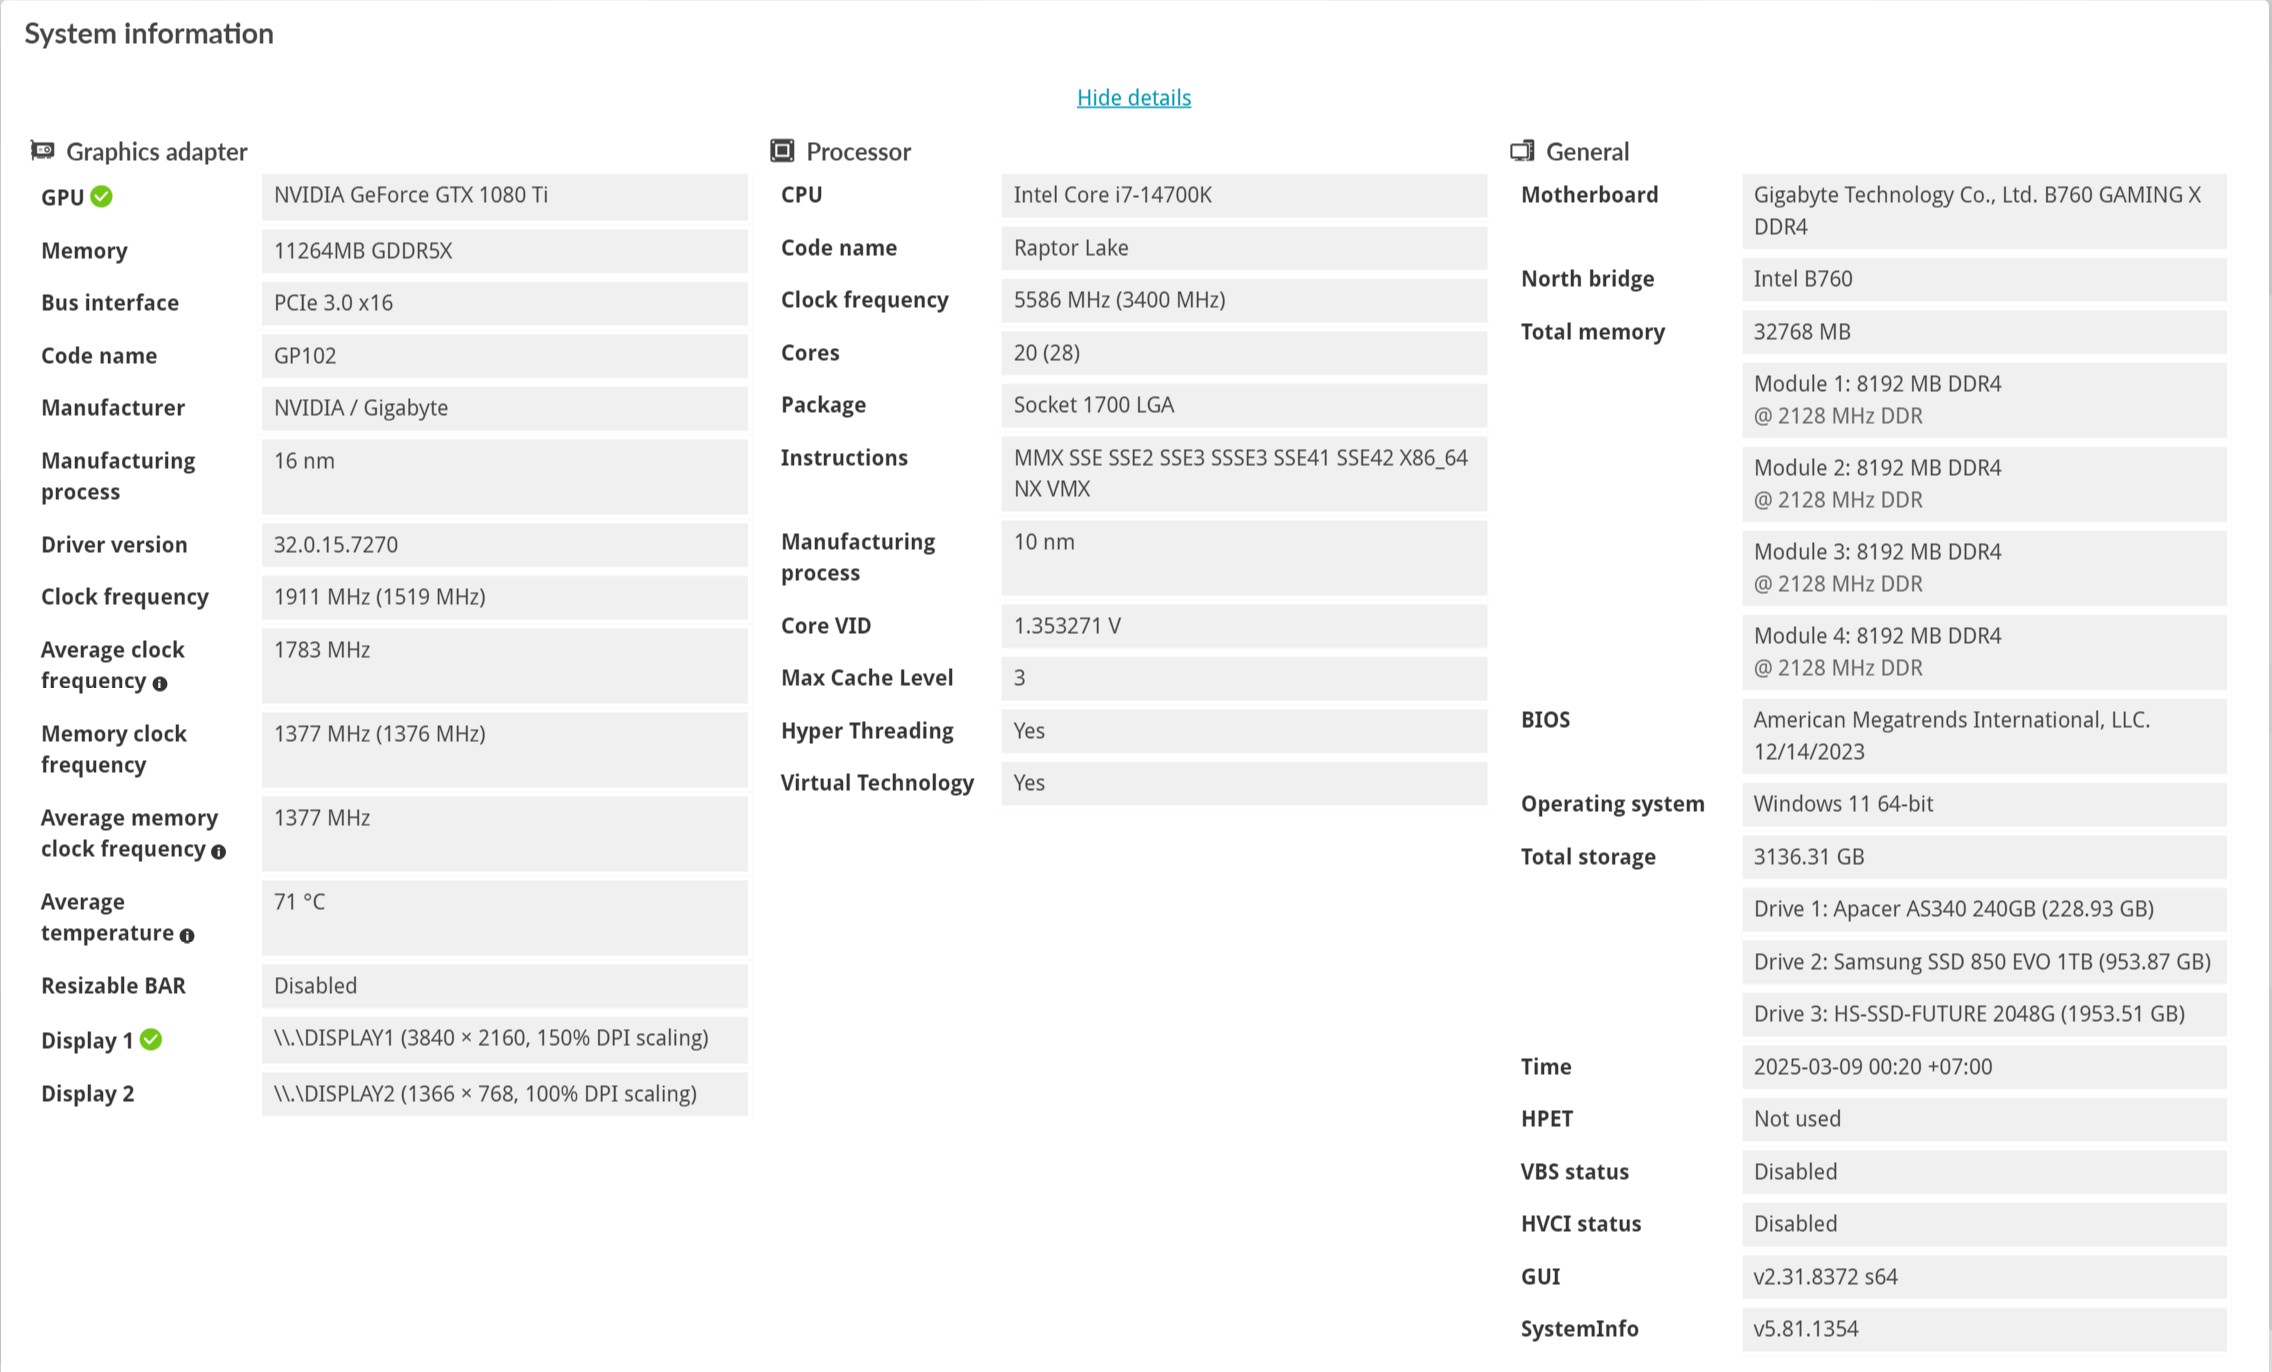The height and width of the screenshot is (1372, 2272).
Task: Click the green checkmark next to GPU
Action: [101, 196]
